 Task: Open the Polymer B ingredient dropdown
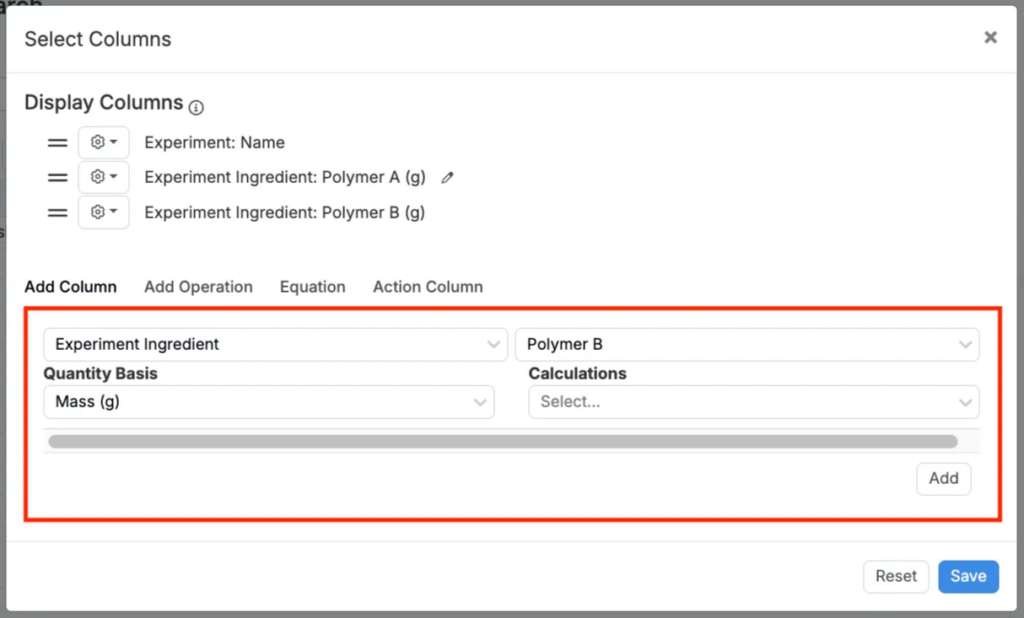coord(746,344)
